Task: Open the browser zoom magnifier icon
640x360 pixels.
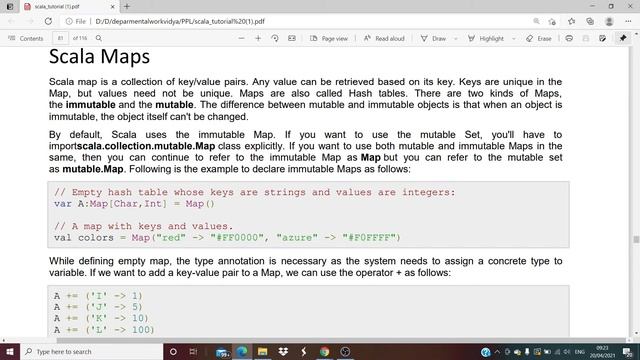Action: point(536,21)
